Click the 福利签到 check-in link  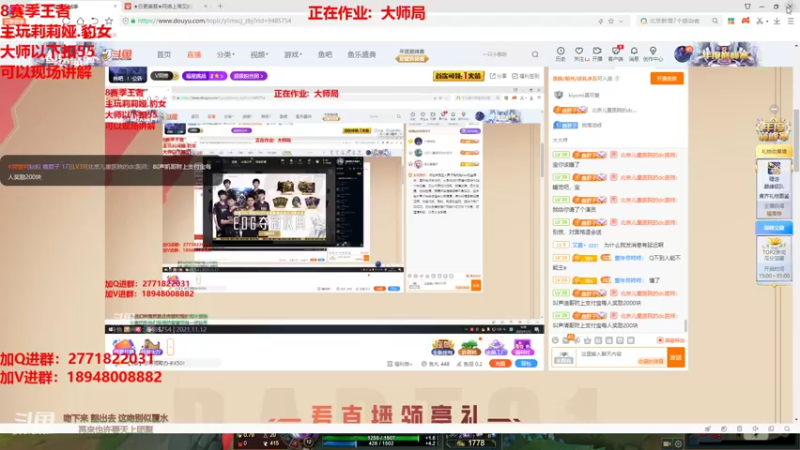click(x=526, y=76)
